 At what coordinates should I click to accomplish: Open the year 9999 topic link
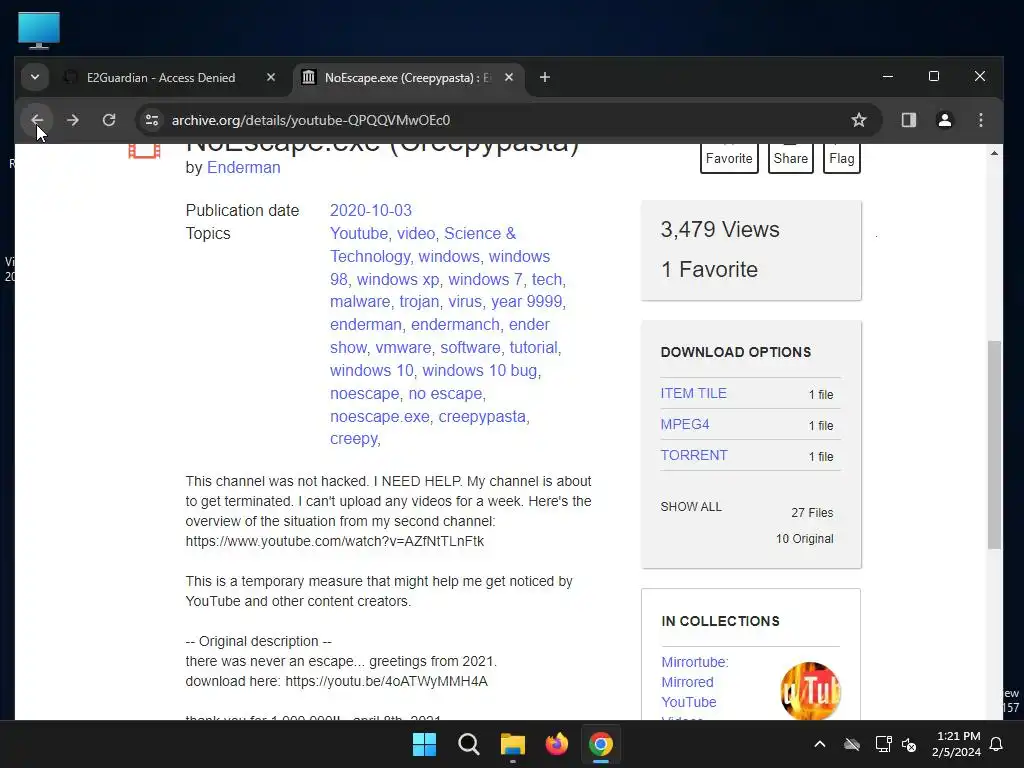pos(526,301)
